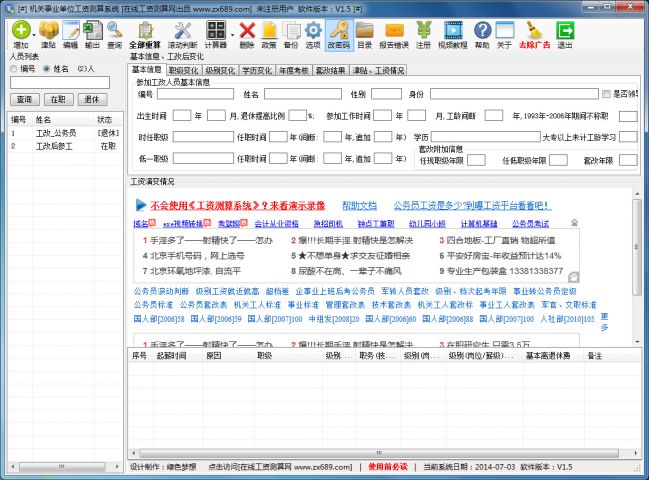Toggle the 是否领 checkbox
649x480 pixels.
[x=607, y=94]
